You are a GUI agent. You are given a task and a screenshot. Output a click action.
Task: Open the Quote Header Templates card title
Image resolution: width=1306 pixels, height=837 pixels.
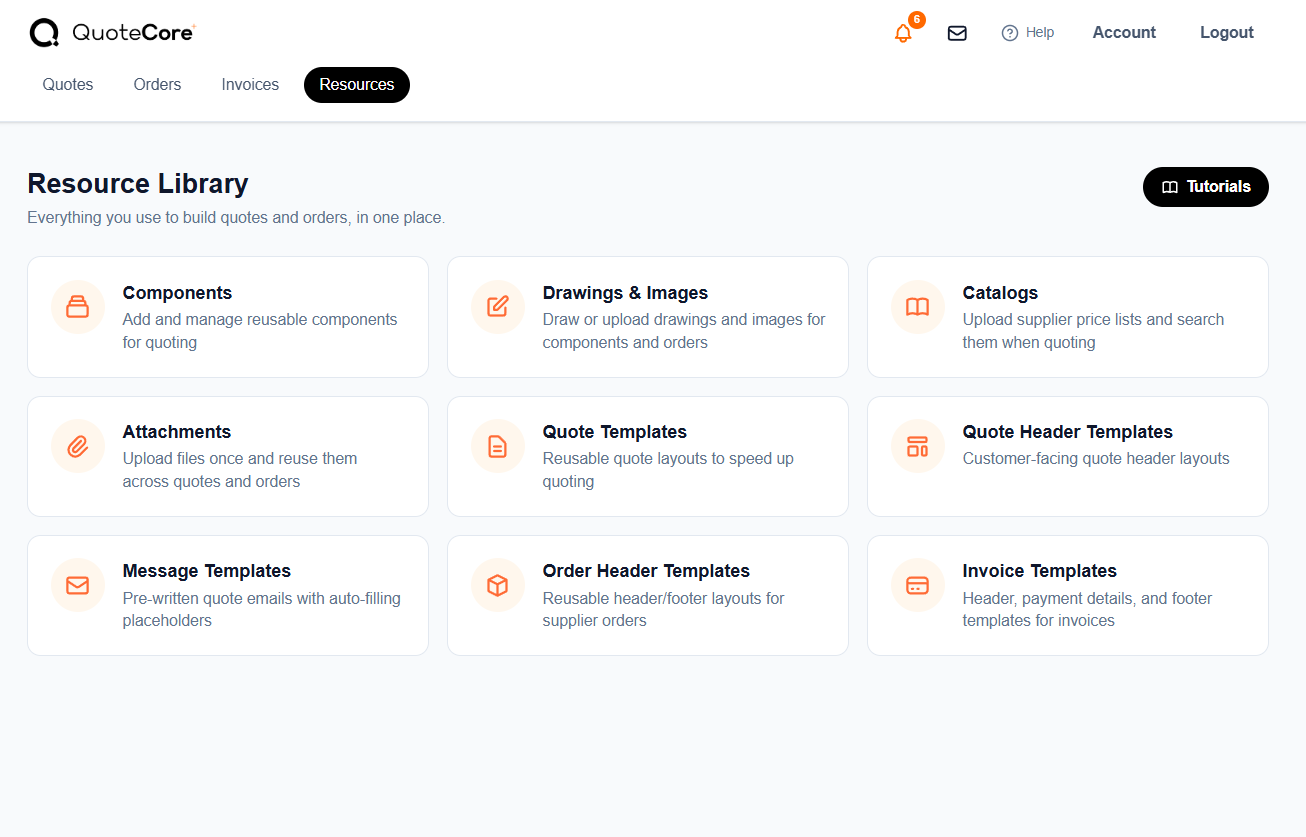point(1068,432)
